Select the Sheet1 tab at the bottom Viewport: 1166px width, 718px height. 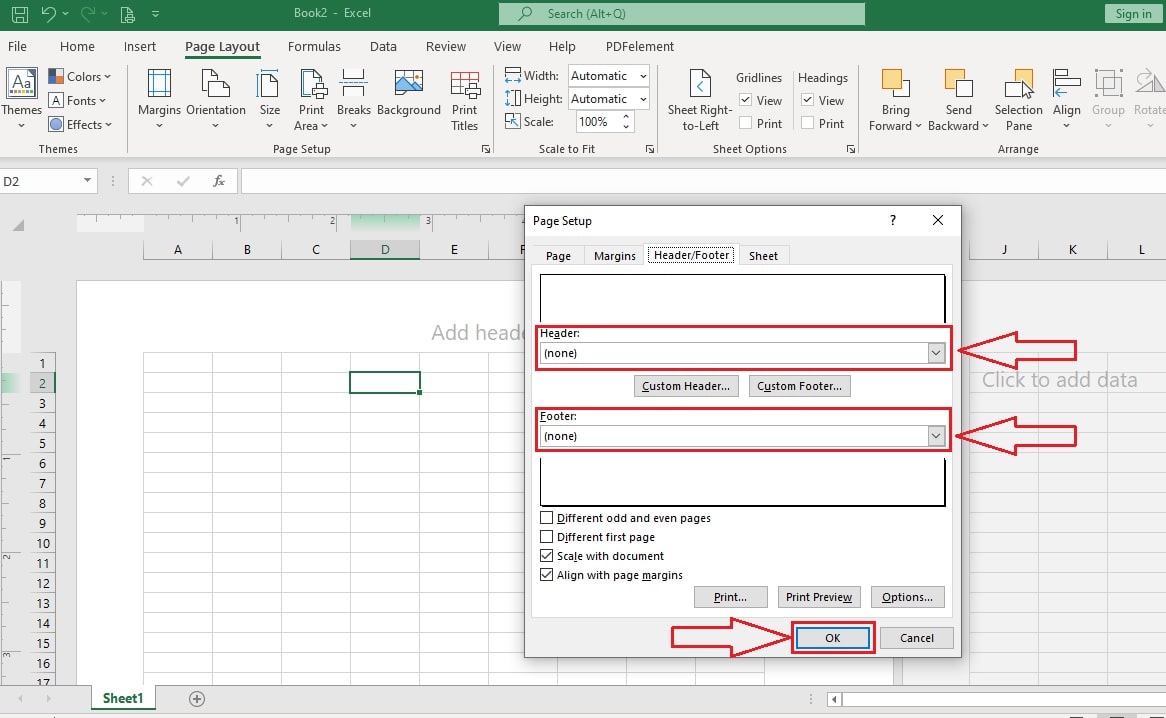(123, 698)
